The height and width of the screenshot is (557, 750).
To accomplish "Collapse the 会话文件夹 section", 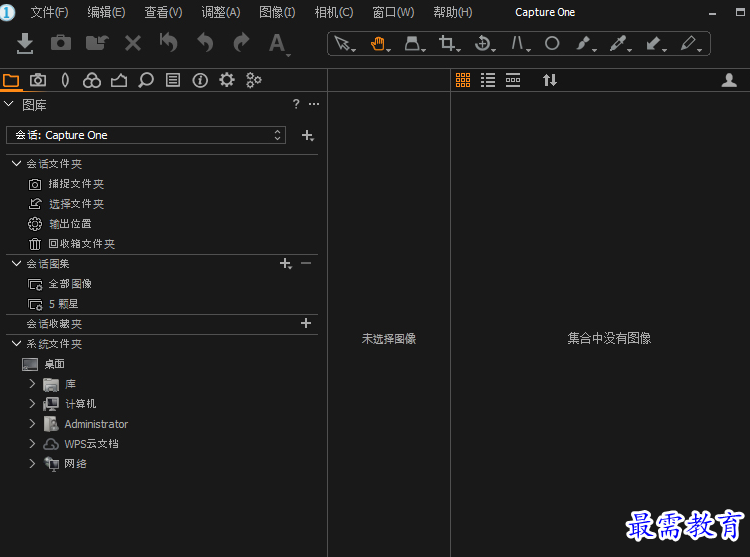I will click(x=16, y=164).
